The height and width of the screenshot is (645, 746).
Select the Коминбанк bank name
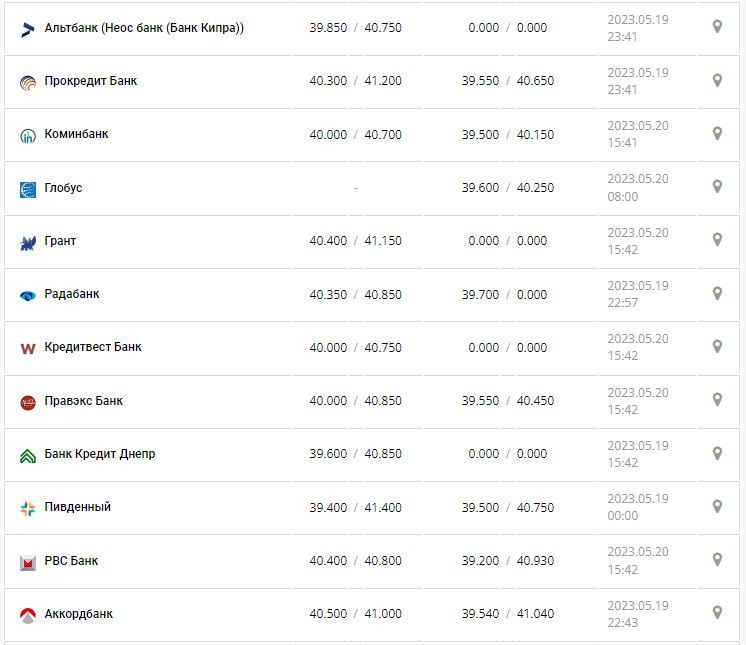77,134
